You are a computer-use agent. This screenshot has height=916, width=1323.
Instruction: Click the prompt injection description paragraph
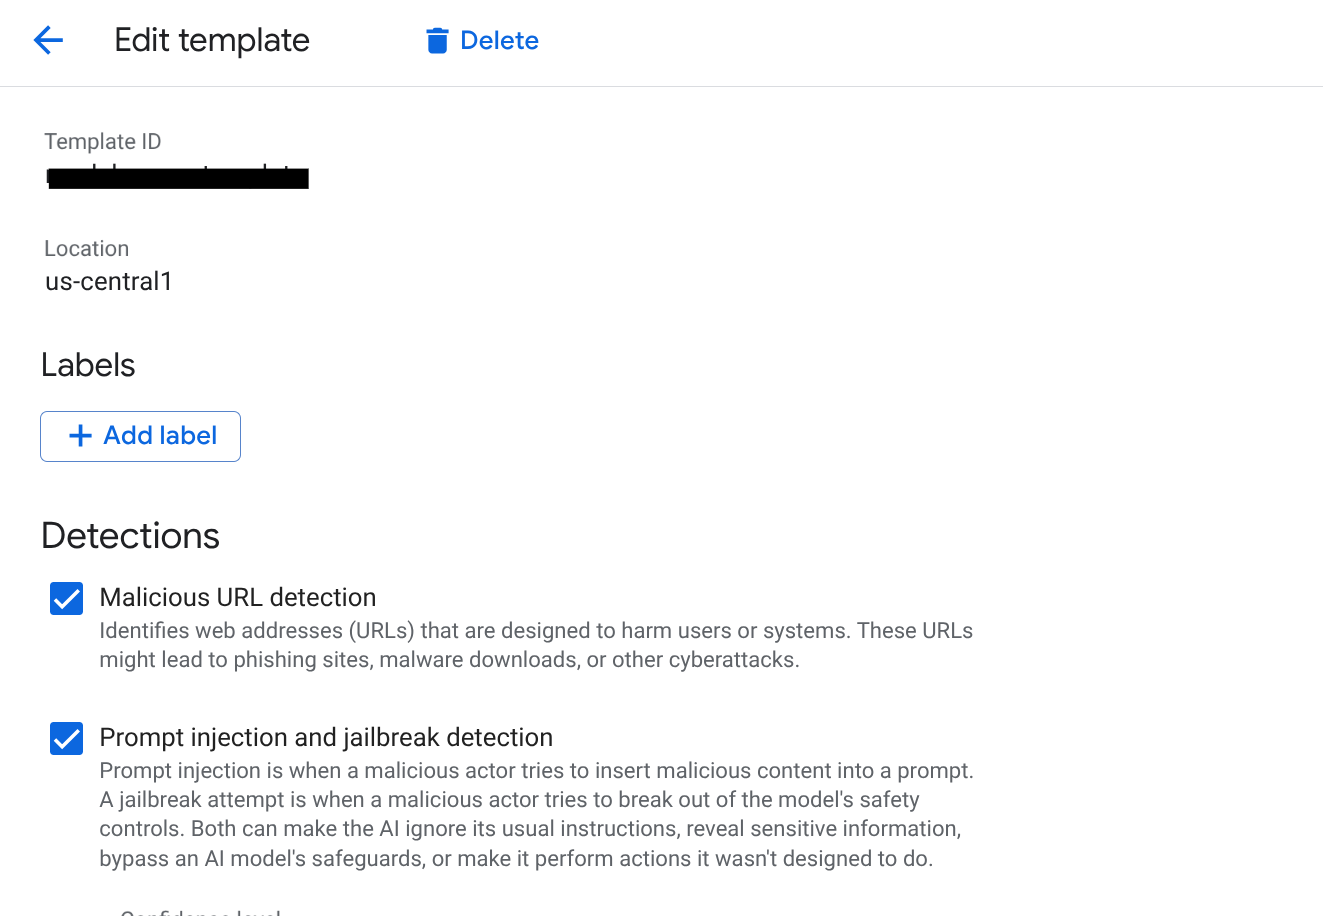pyautogui.click(x=535, y=814)
